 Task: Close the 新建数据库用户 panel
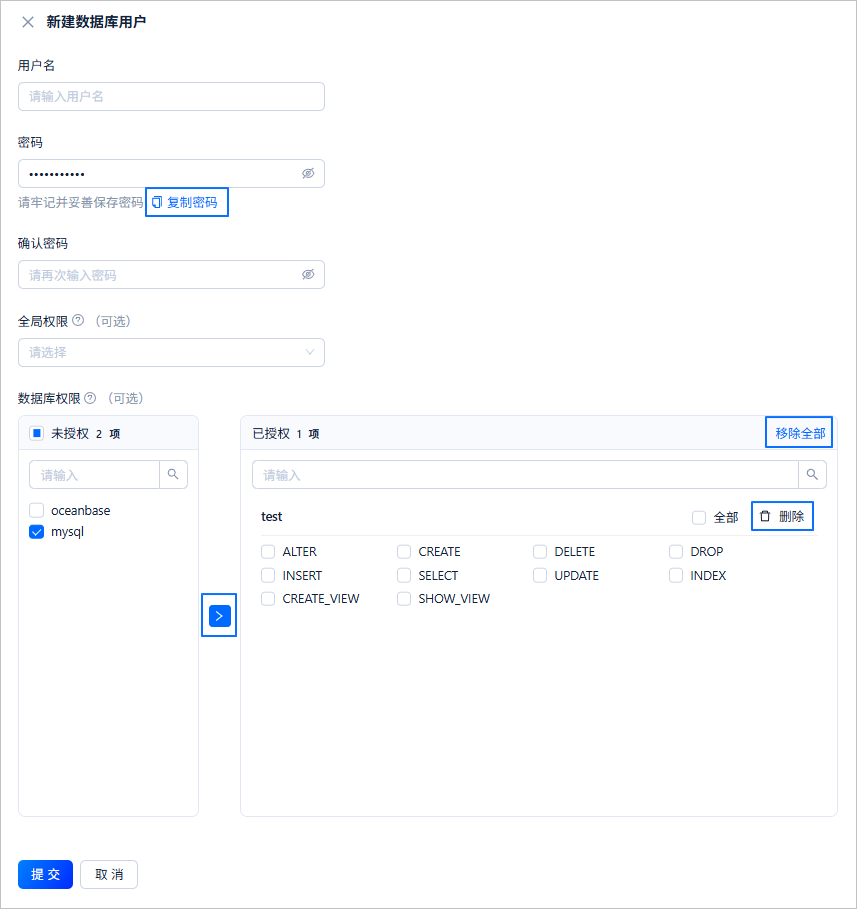pos(27,22)
